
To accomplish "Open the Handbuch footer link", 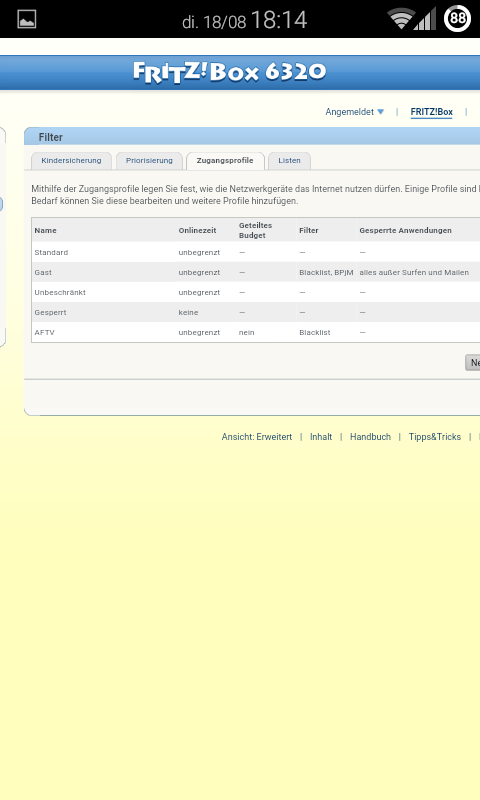I will (370, 437).
